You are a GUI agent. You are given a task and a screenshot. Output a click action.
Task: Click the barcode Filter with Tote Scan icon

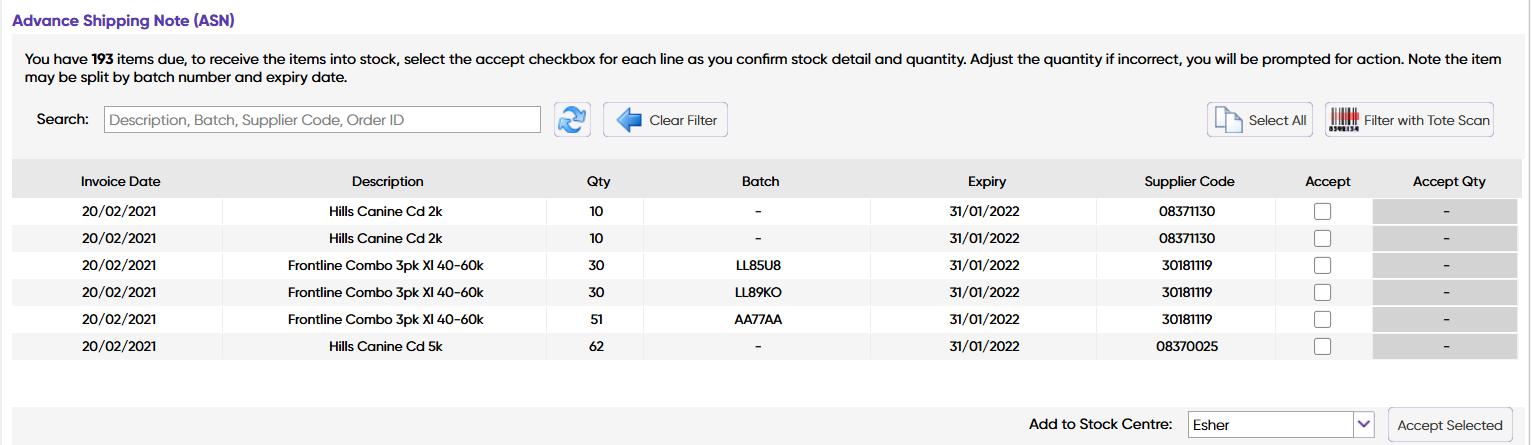(x=1343, y=121)
